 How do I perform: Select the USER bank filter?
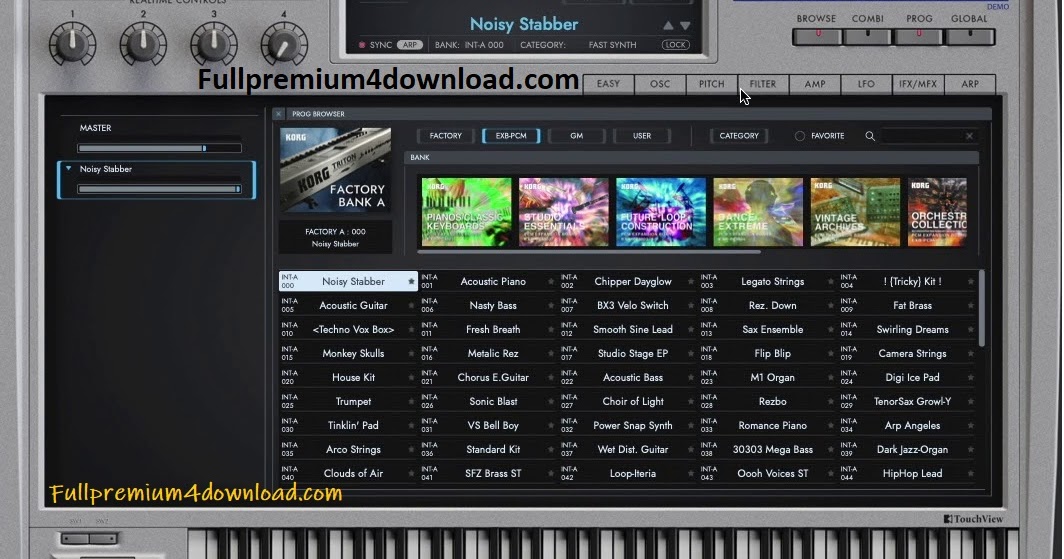pos(642,136)
